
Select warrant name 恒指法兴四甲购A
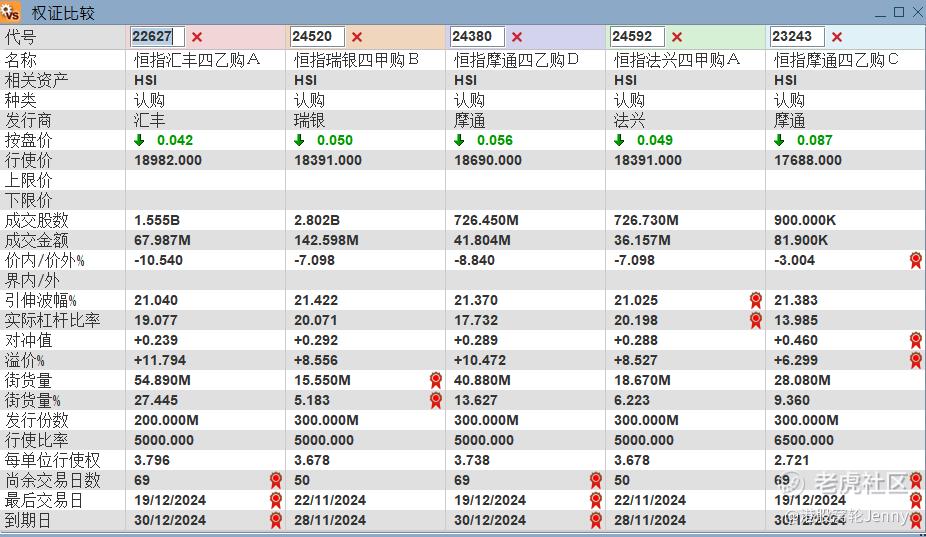pos(677,60)
